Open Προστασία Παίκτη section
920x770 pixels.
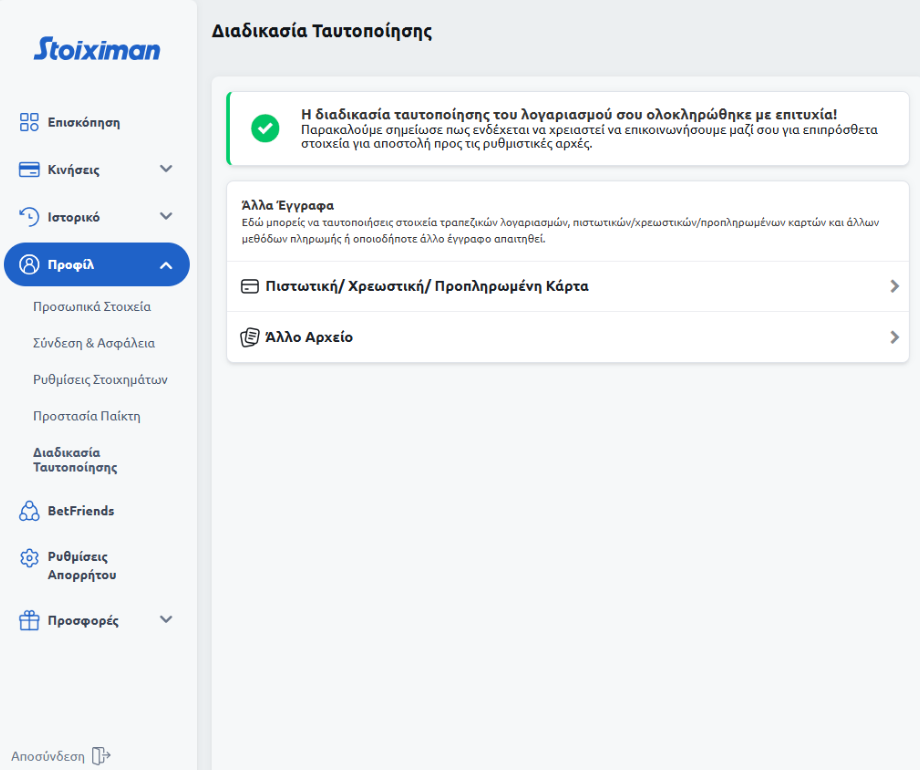pyautogui.click(x=87, y=416)
